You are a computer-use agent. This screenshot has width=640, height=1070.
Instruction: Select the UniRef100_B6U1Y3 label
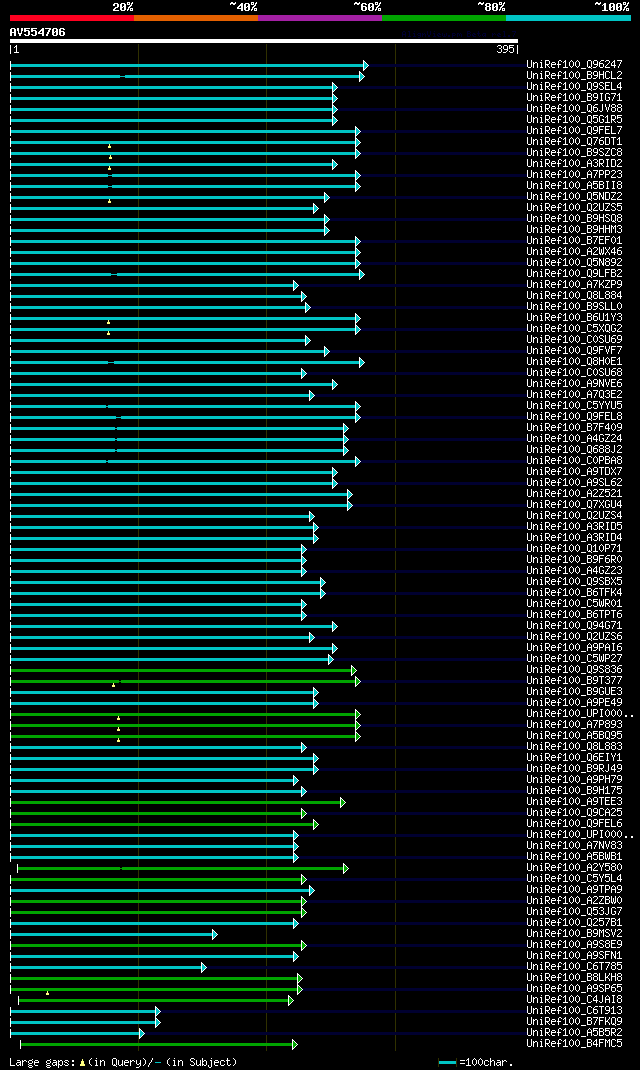coord(574,318)
